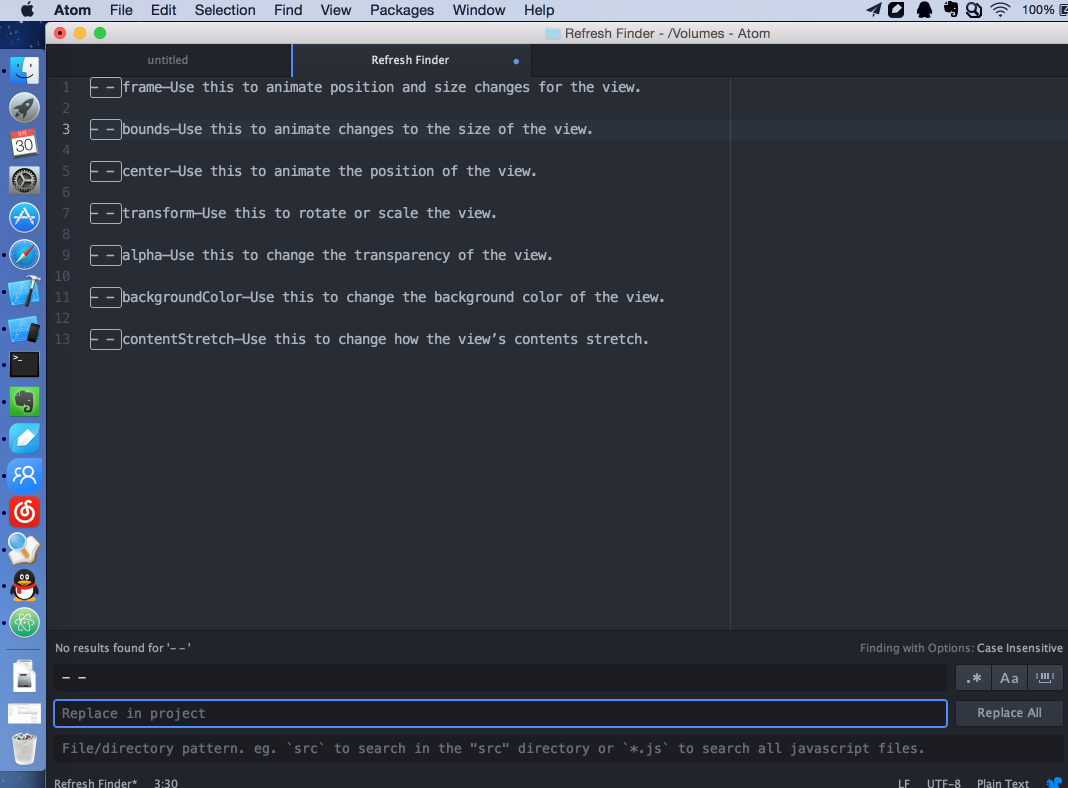Toggle the regex search option
The width and height of the screenshot is (1068, 788).
[973, 677]
